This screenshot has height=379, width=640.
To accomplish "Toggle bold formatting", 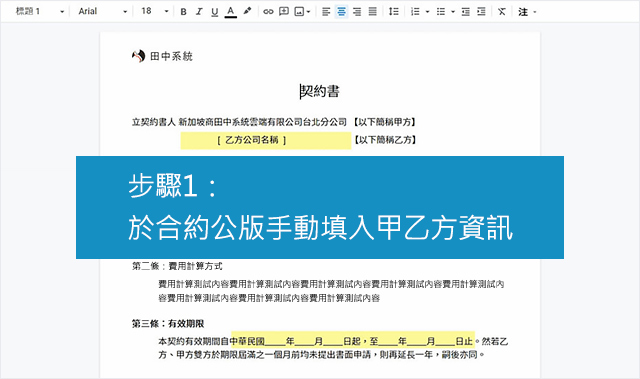I will 183,12.
